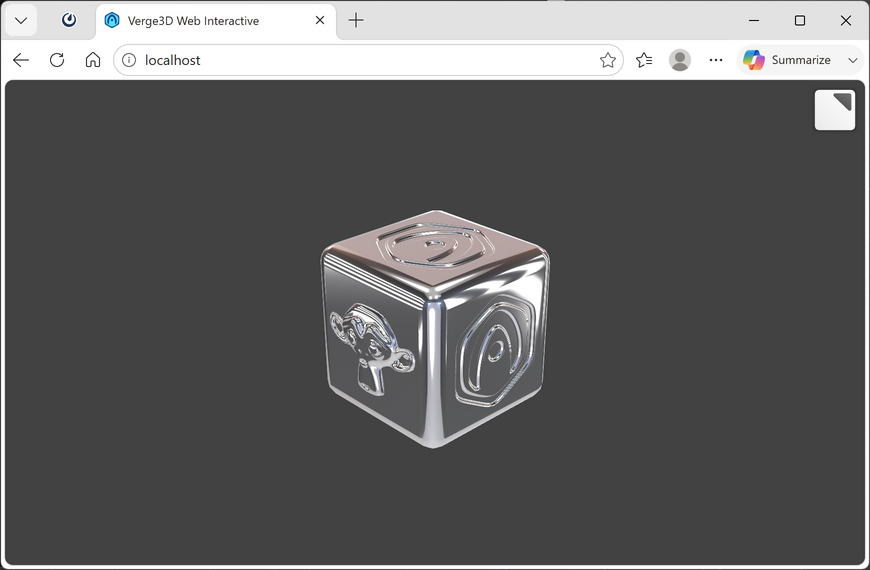Expand the Summarize dropdown chevron
This screenshot has height=570, width=870.
(853, 60)
